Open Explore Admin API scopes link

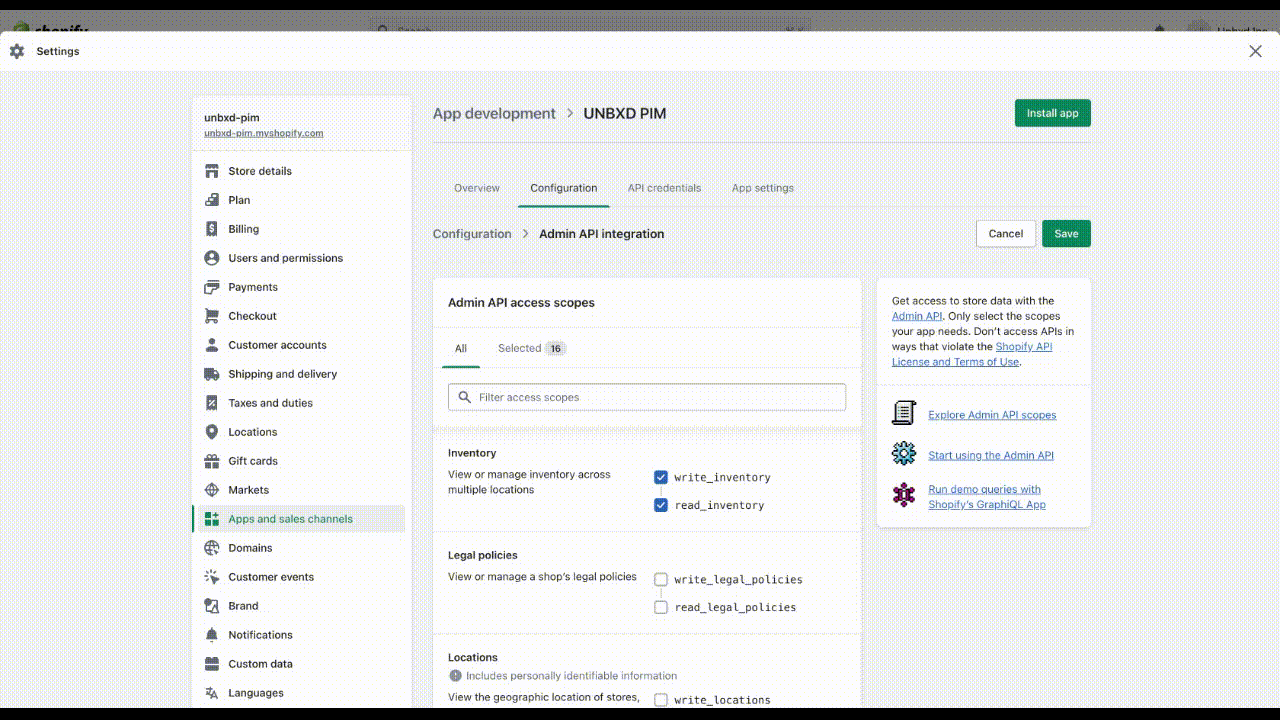coord(992,415)
